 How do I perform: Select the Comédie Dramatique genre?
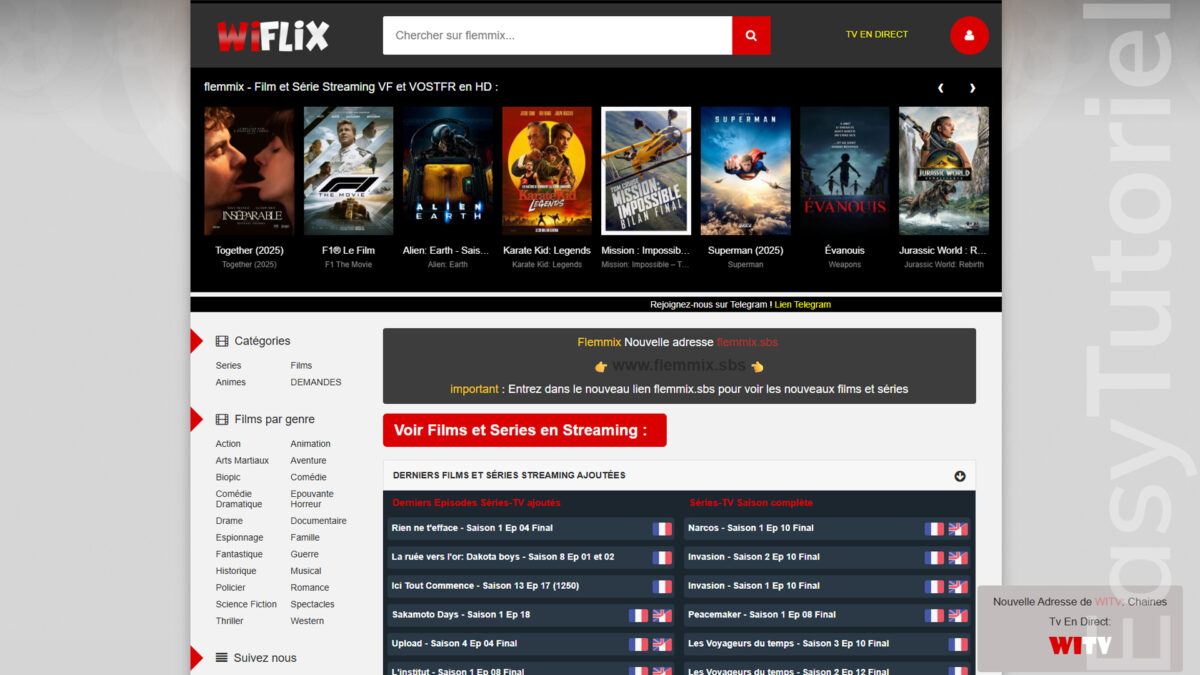coord(239,499)
